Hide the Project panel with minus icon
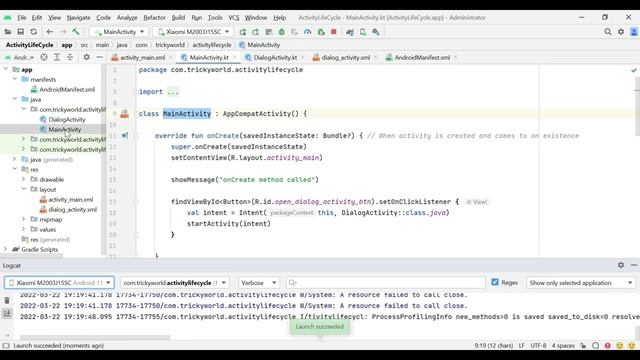The image size is (640, 360). [x=99, y=58]
